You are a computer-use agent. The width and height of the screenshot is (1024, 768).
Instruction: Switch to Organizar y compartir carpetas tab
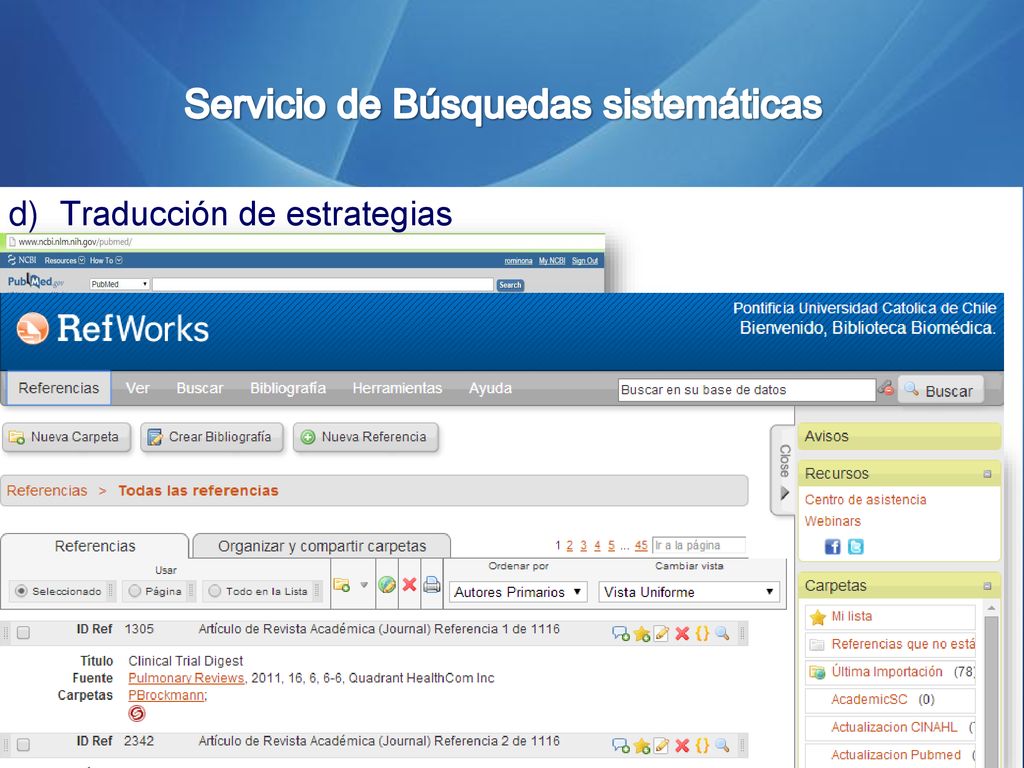coord(322,546)
